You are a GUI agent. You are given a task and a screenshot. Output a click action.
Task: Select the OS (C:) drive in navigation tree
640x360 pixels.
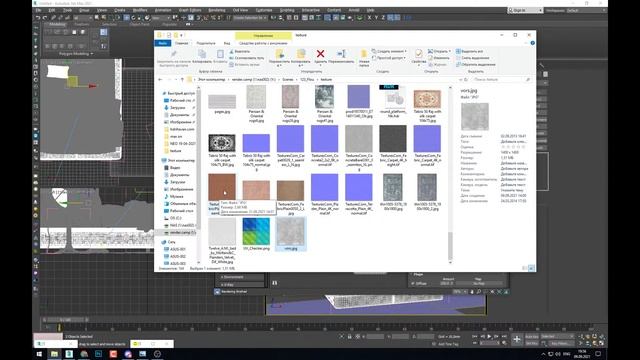coord(173,218)
